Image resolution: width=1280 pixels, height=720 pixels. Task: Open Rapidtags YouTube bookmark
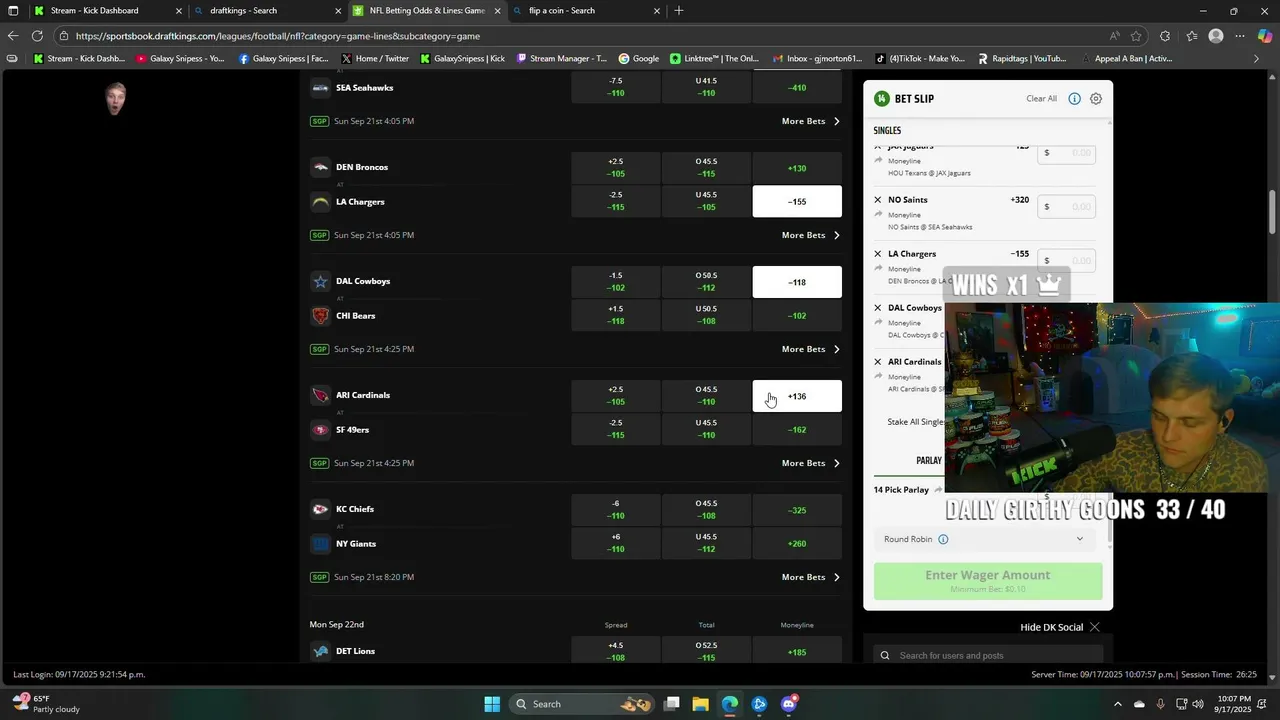(1022, 59)
